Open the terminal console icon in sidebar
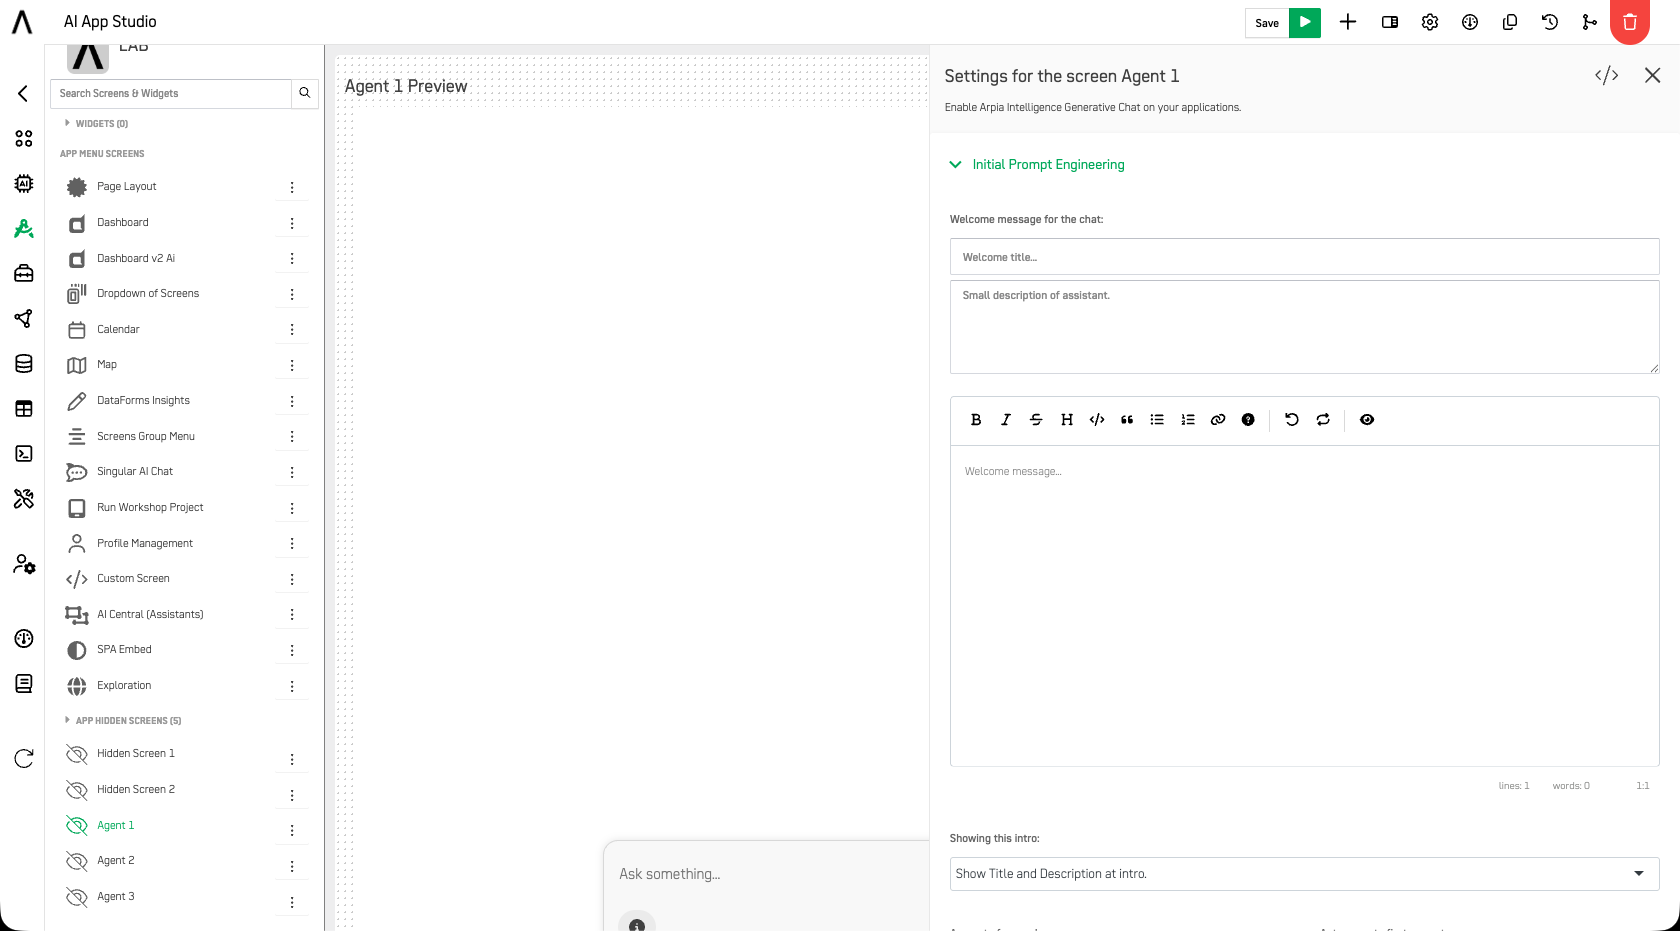The image size is (1680, 931). click(x=24, y=454)
